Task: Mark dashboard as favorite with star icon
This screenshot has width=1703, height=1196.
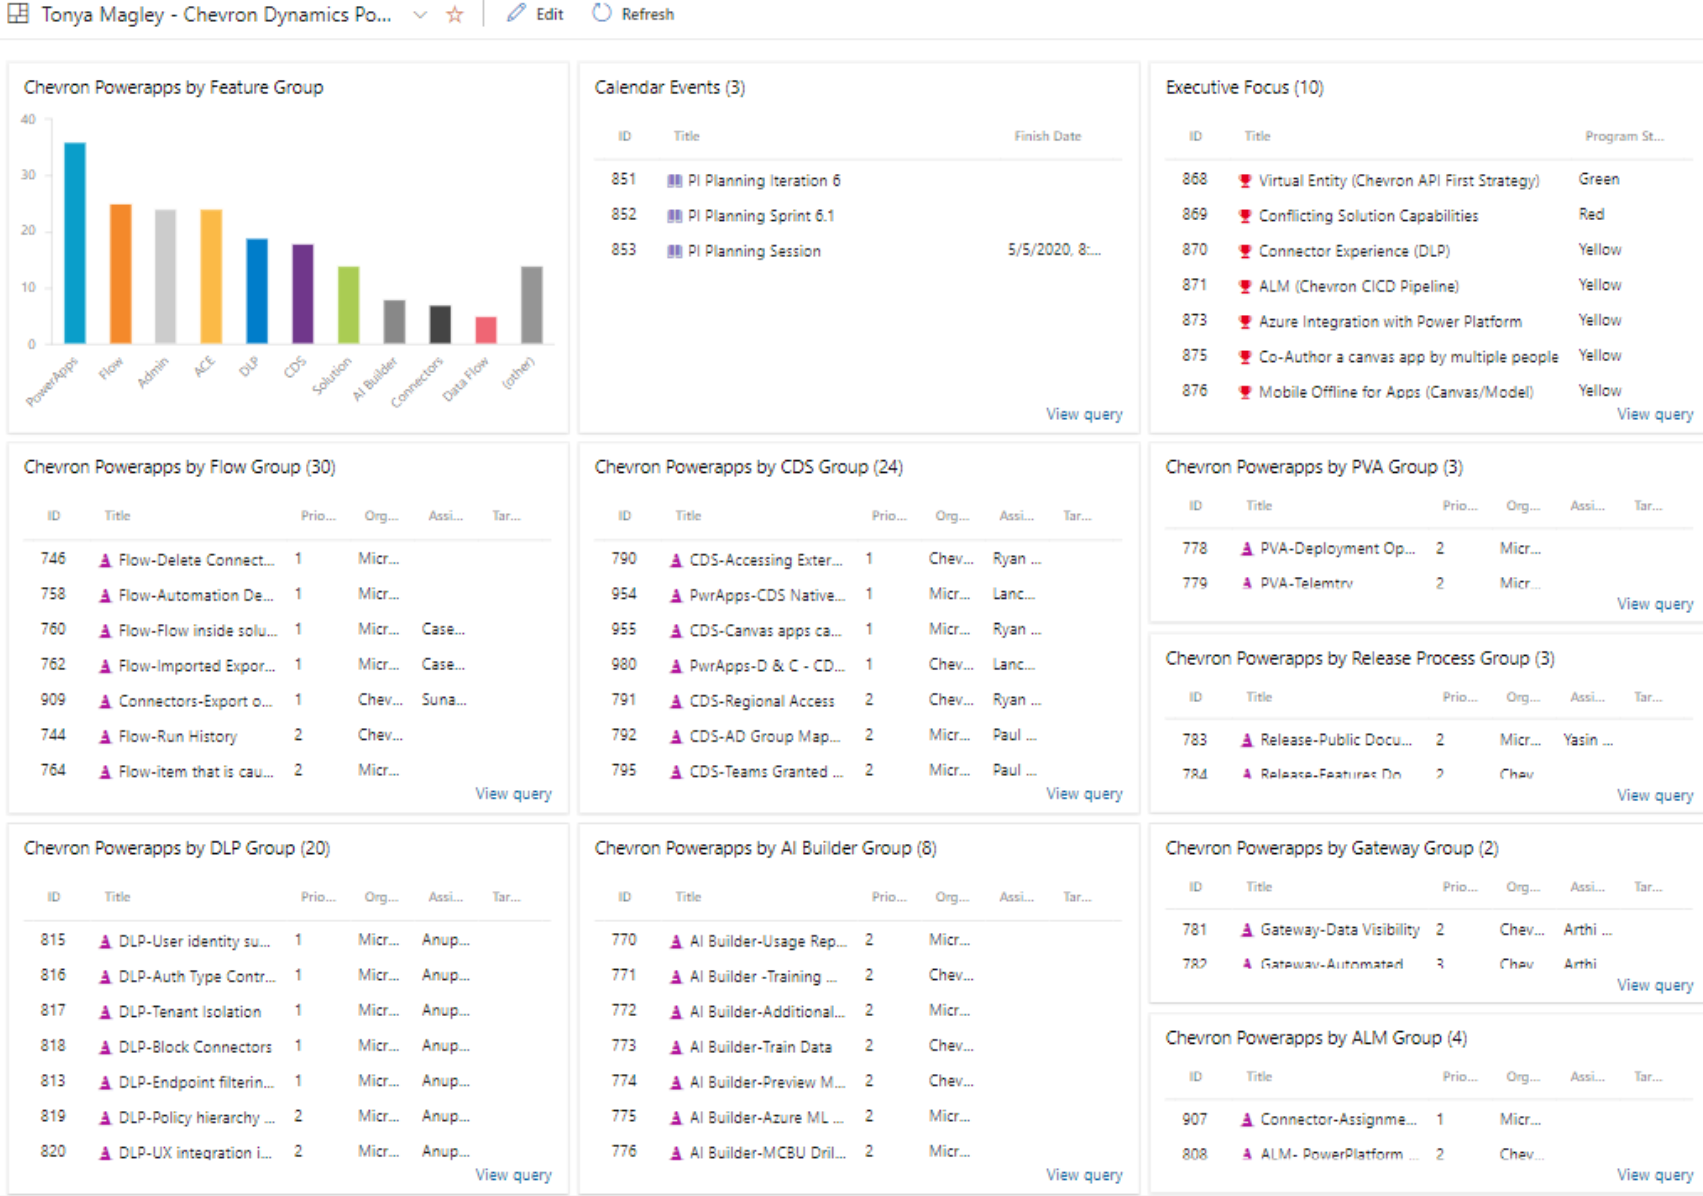Action: [x=455, y=14]
